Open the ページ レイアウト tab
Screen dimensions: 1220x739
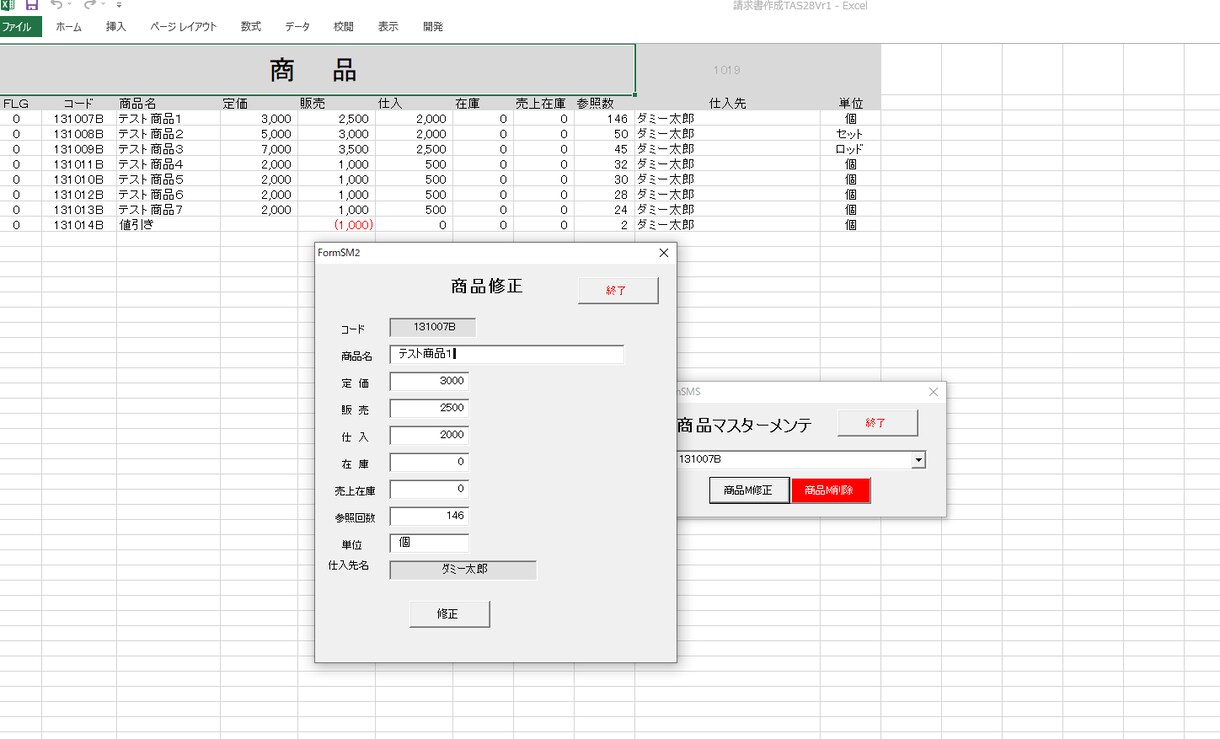(183, 27)
